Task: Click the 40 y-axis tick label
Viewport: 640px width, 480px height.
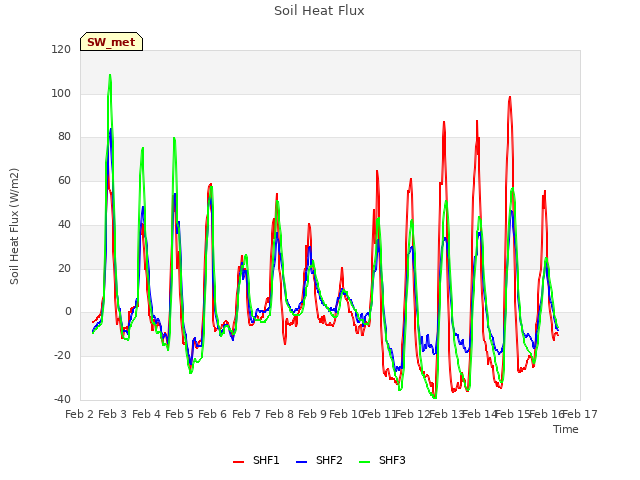Action: point(64,224)
